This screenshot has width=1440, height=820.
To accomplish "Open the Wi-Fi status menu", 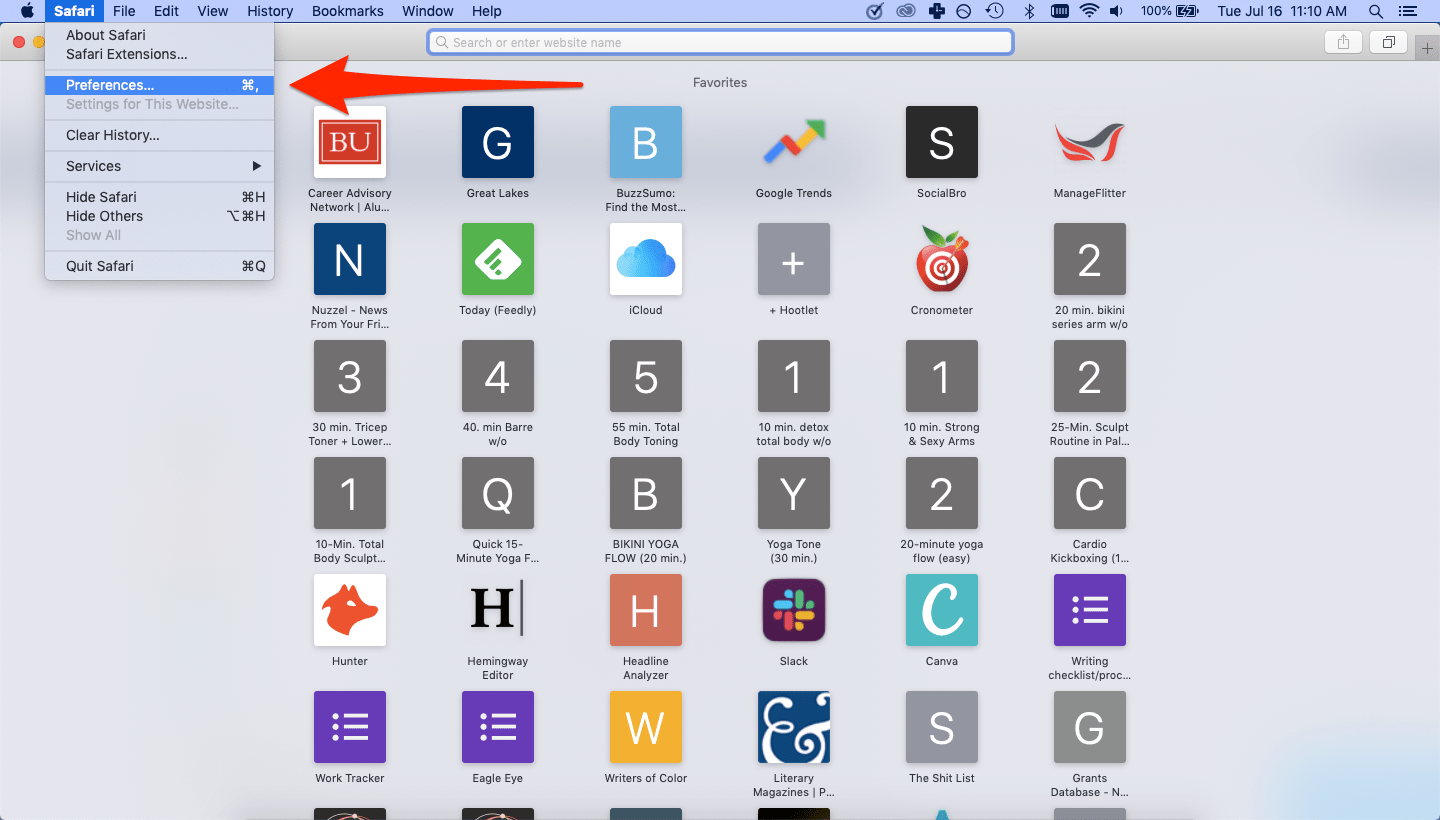I will [x=1089, y=11].
